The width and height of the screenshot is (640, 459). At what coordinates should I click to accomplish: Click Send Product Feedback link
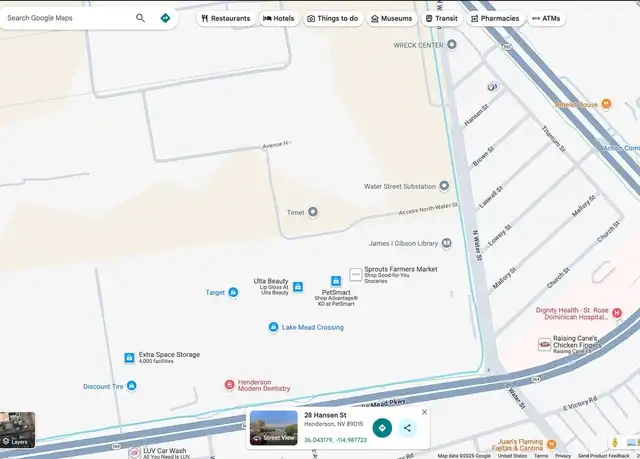(604, 456)
